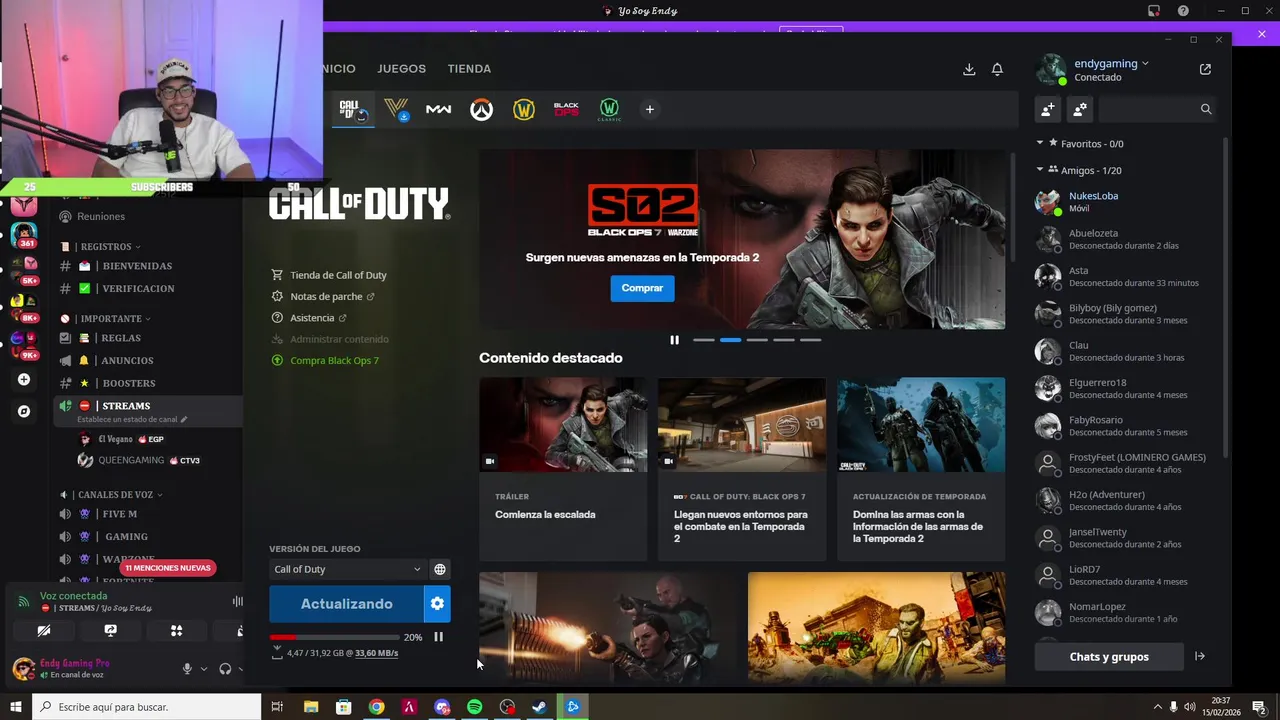Screen dimensions: 1280x720
Task: Click Discord voice noise suppression icon
Action: tap(237, 601)
